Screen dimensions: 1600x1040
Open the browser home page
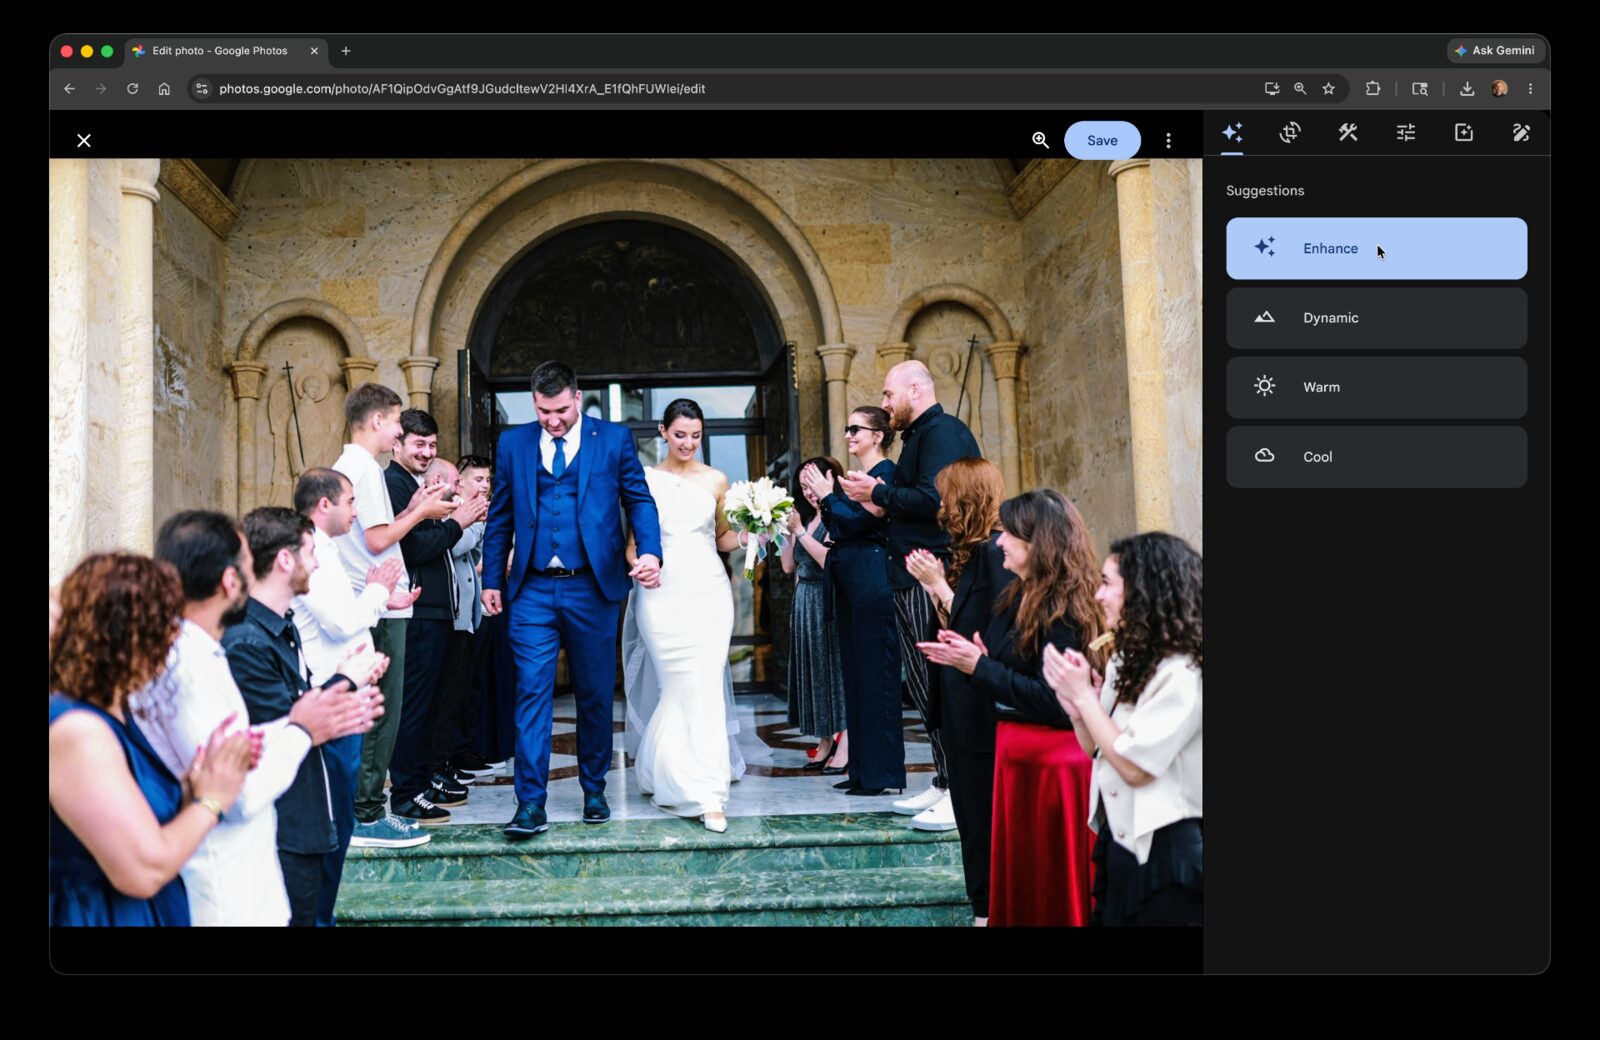tap(164, 89)
